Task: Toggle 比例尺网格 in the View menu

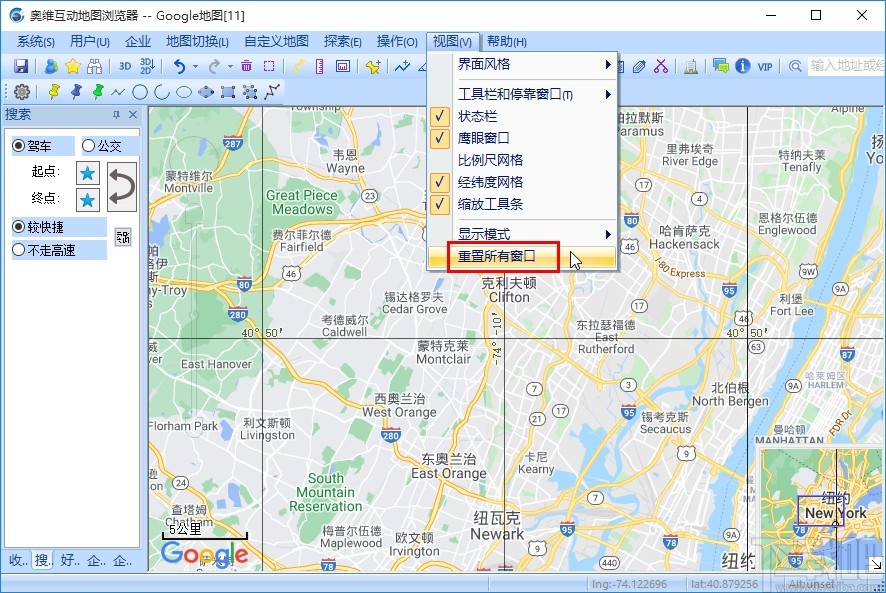Action: [490, 160]
